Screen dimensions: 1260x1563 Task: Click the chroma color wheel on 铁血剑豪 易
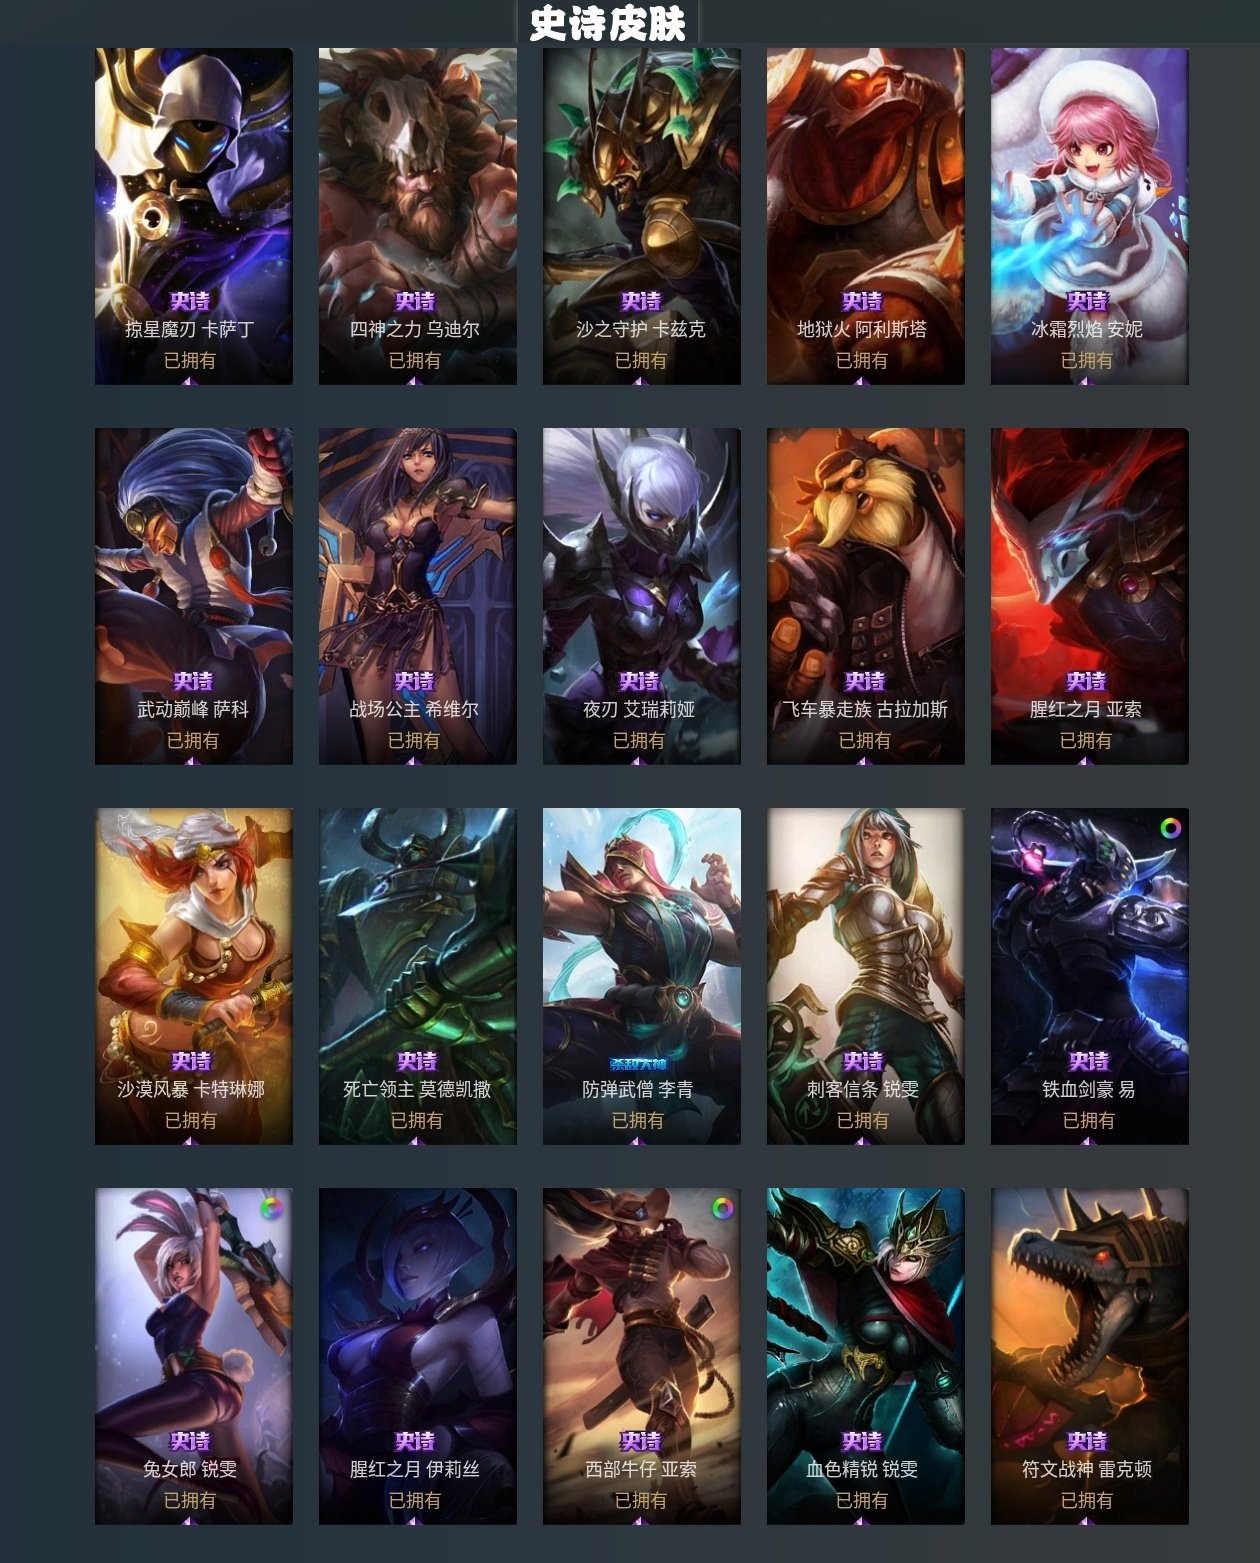tap(1170, 828)
